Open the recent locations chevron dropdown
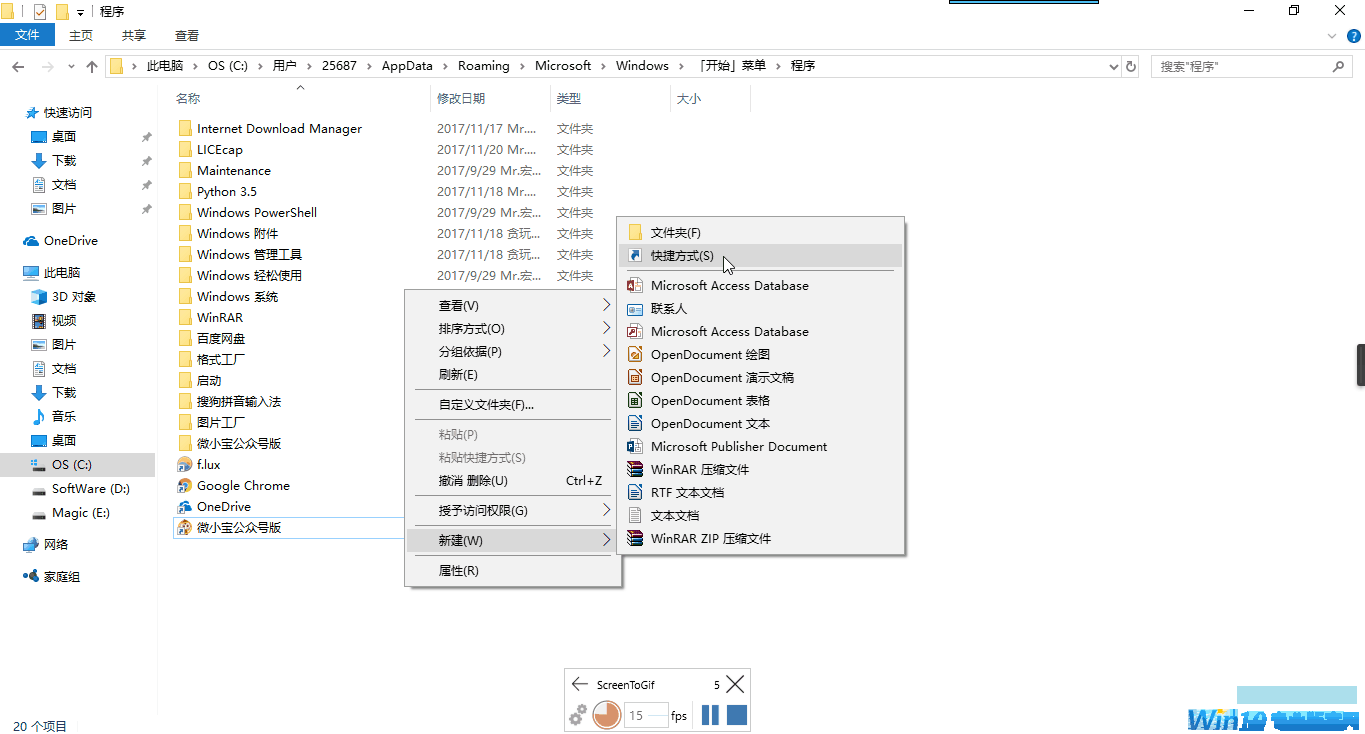Image resolution: width=1365 pixels, height=734 pixels. pos(71,67)
